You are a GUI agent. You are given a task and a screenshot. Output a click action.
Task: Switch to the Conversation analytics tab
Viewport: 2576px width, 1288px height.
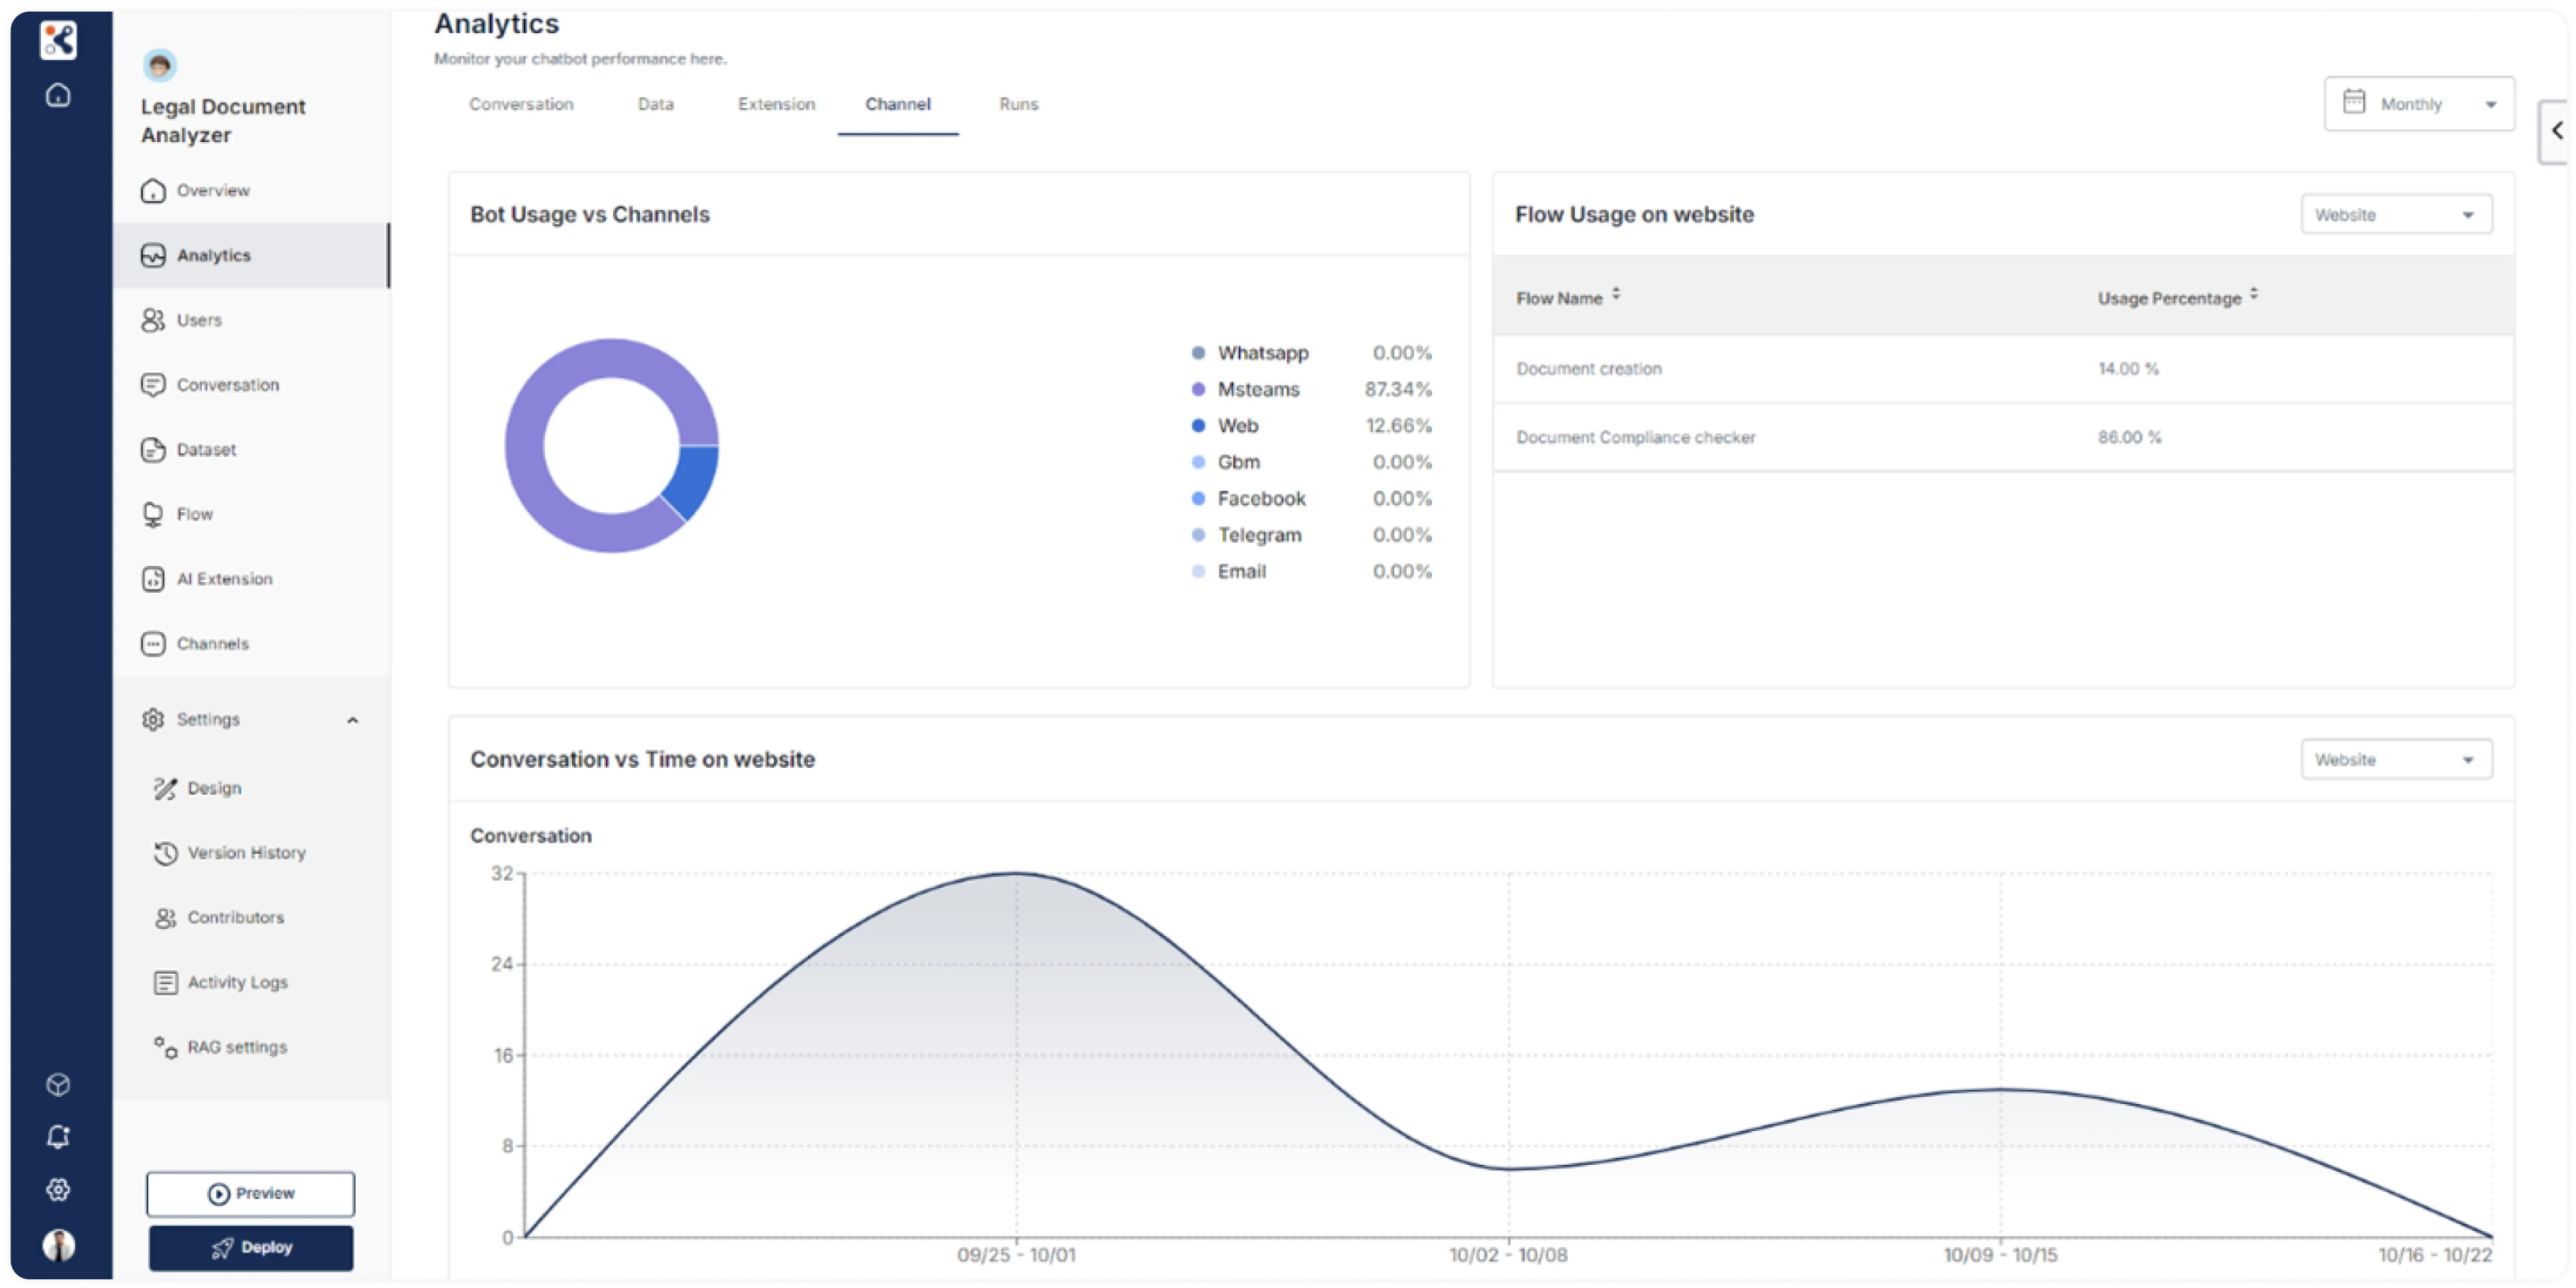(x=521, y=104)
